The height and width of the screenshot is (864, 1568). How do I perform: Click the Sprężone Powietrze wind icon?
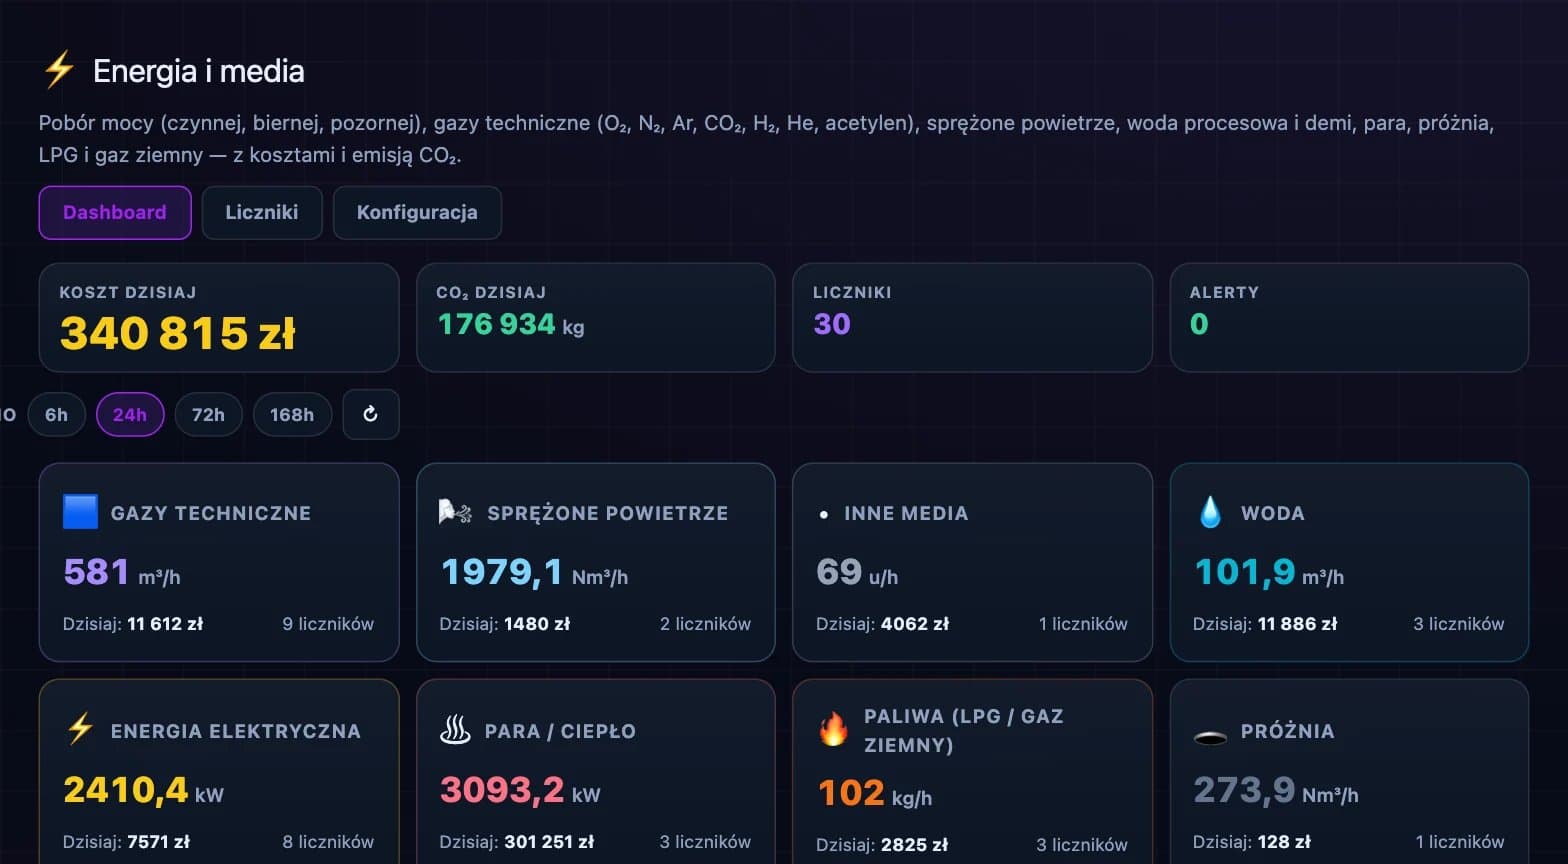(456, 512)
